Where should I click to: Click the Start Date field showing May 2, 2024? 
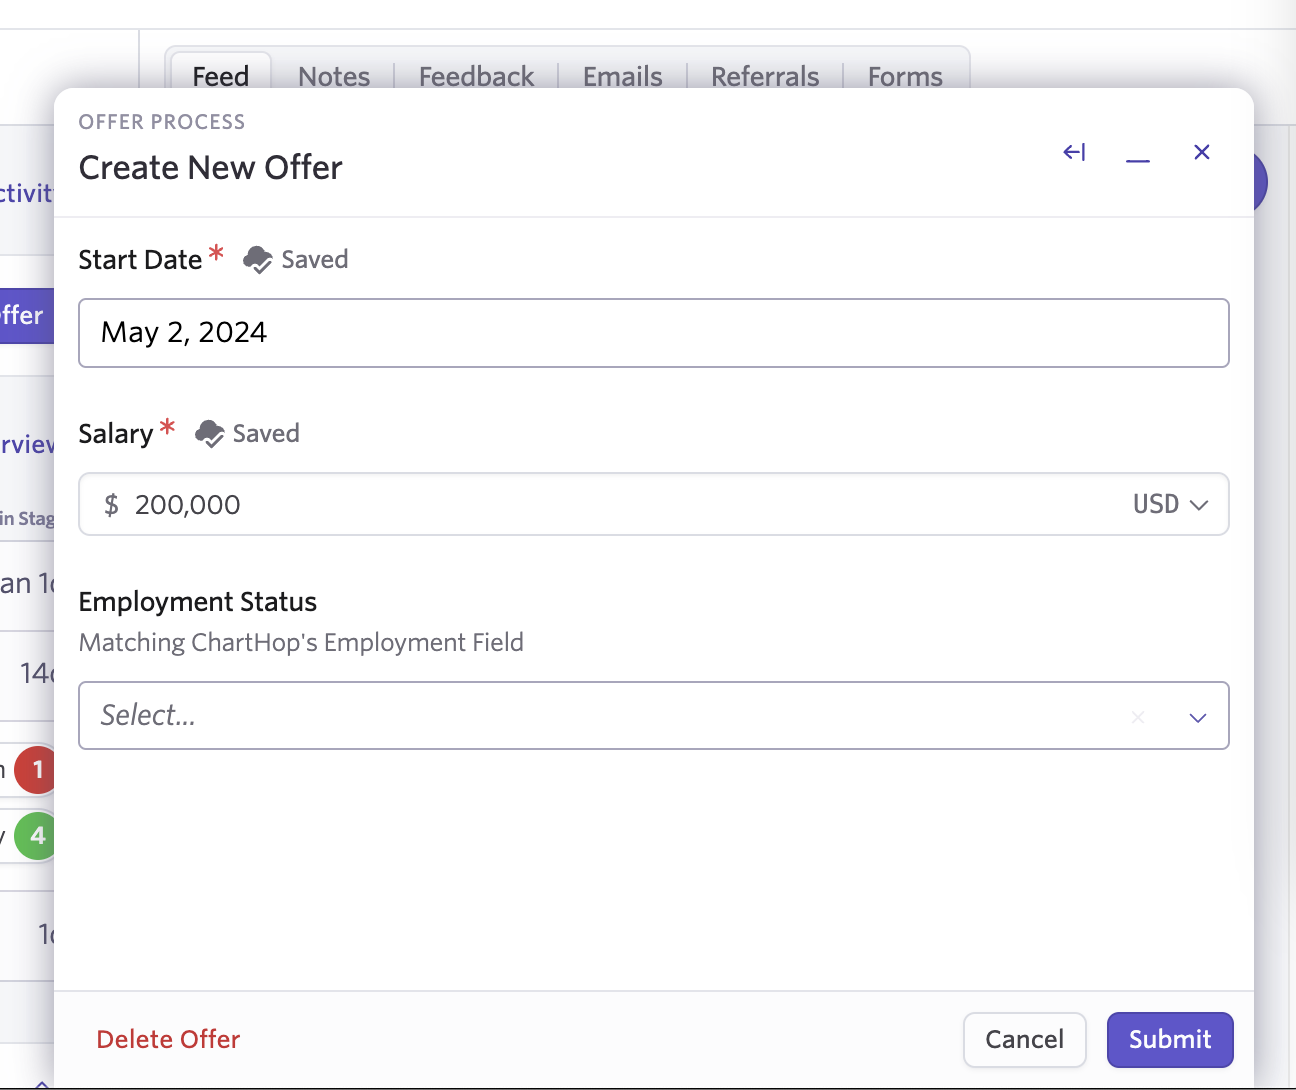pyautogui.click(x=653, y=333)
